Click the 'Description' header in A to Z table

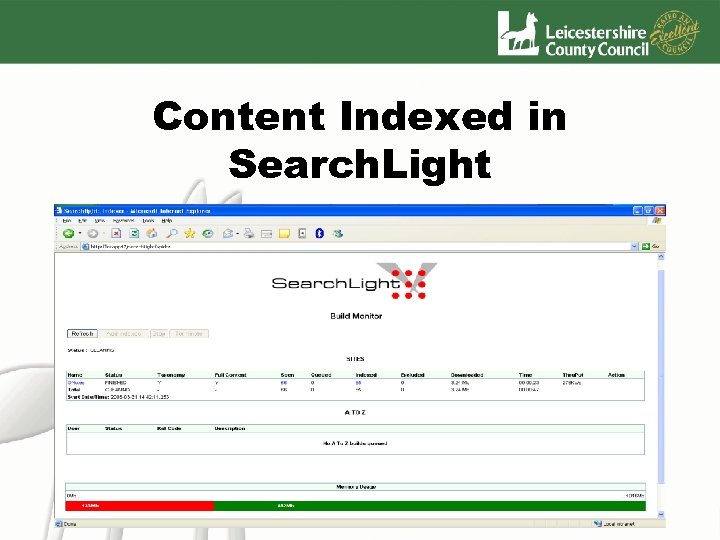point(230,428)
